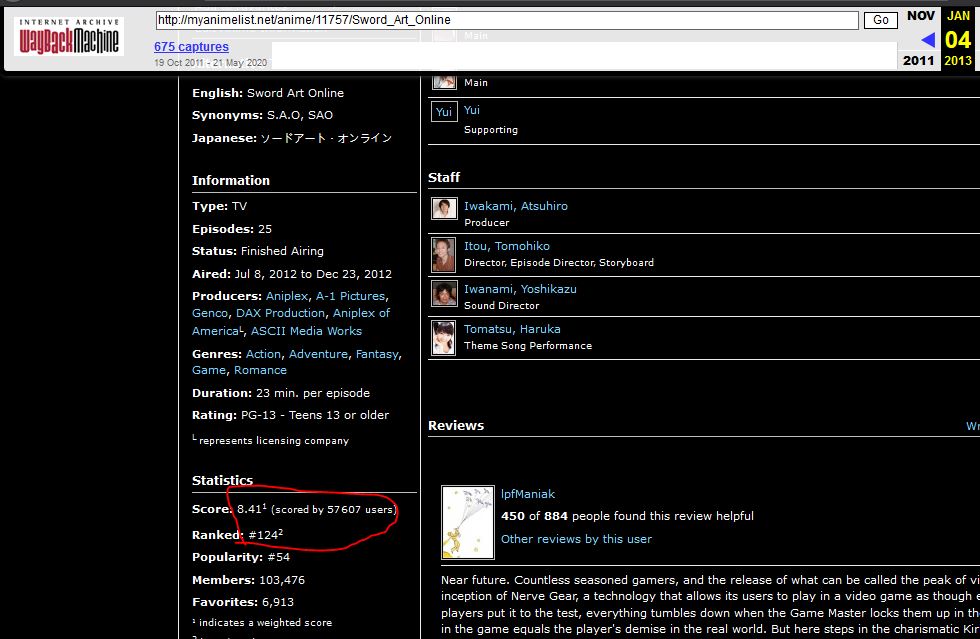
Task: Open Iwakami Atsuhiro's staff thumbnail
Action: click(444, 208)
